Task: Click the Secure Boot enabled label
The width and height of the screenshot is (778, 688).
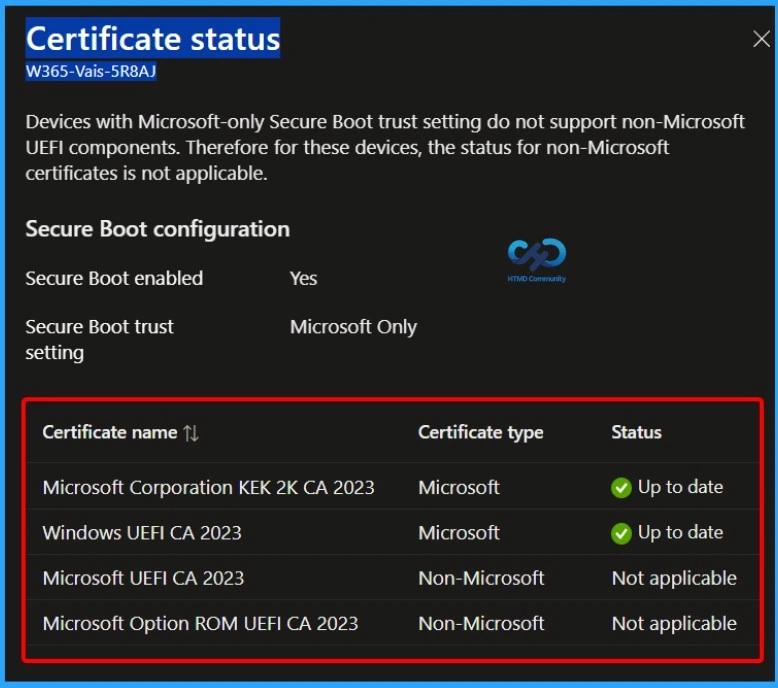Action: (x=114, y=278)
